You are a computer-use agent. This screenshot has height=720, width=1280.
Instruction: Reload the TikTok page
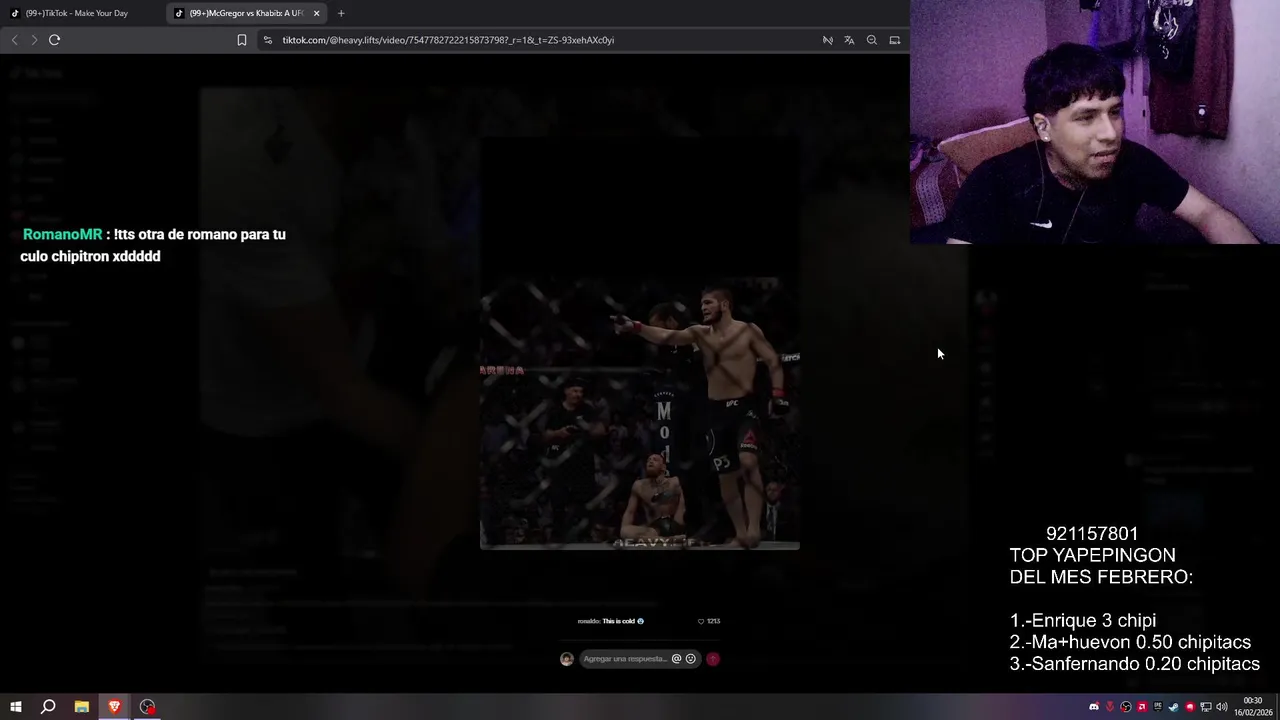pyautogui.click(x=54, y=40)
